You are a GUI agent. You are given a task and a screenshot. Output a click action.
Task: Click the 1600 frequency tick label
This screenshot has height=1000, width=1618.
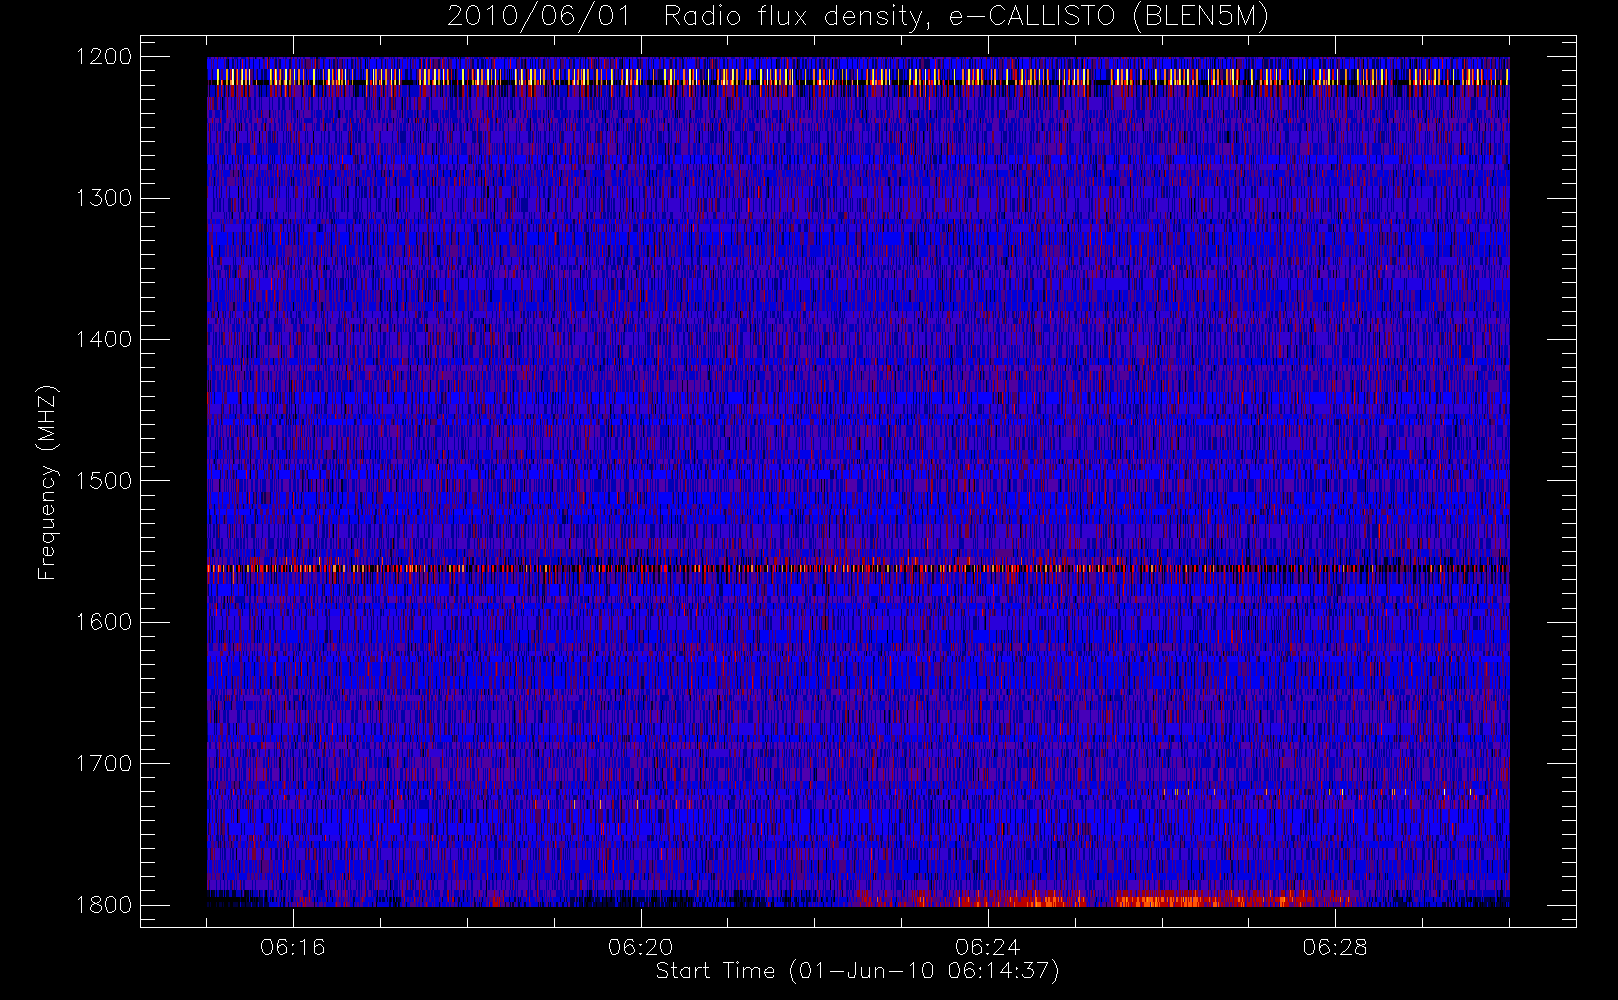104,622
